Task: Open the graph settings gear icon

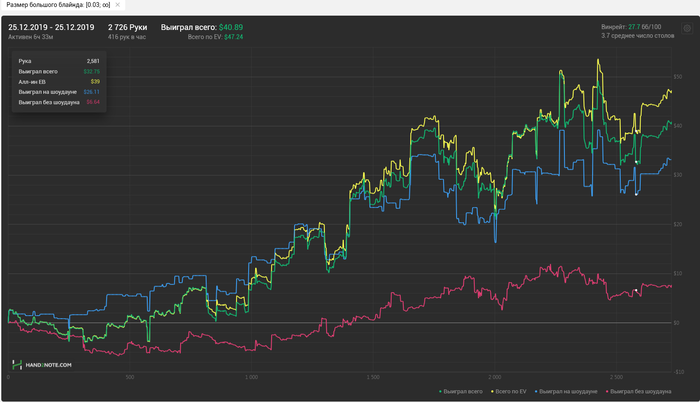Action: [x=687, y=28]
